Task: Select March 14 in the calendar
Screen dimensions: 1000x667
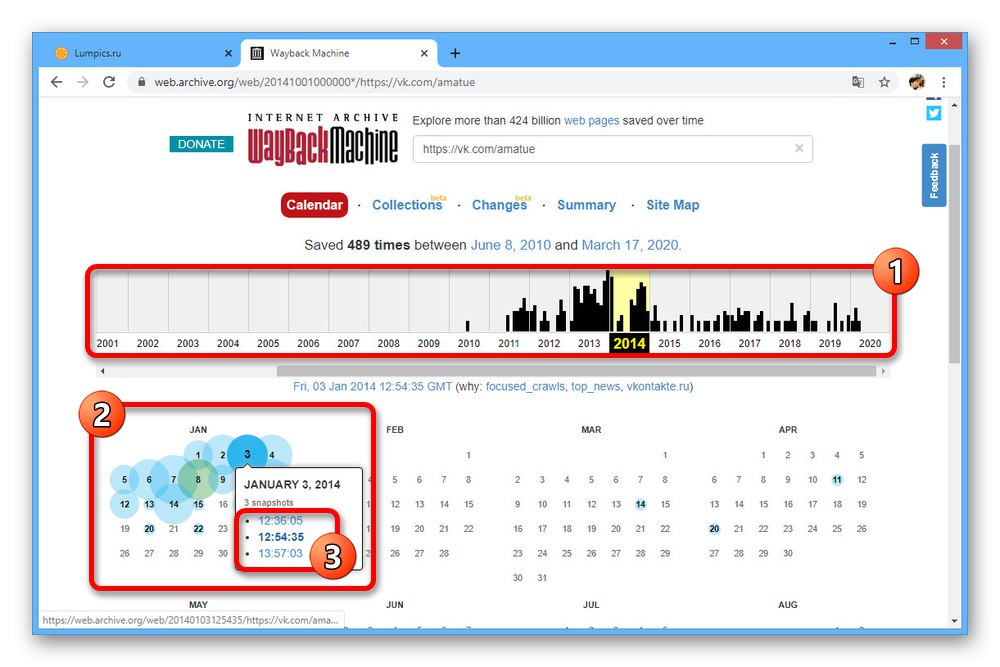Action: click(640, 504)
